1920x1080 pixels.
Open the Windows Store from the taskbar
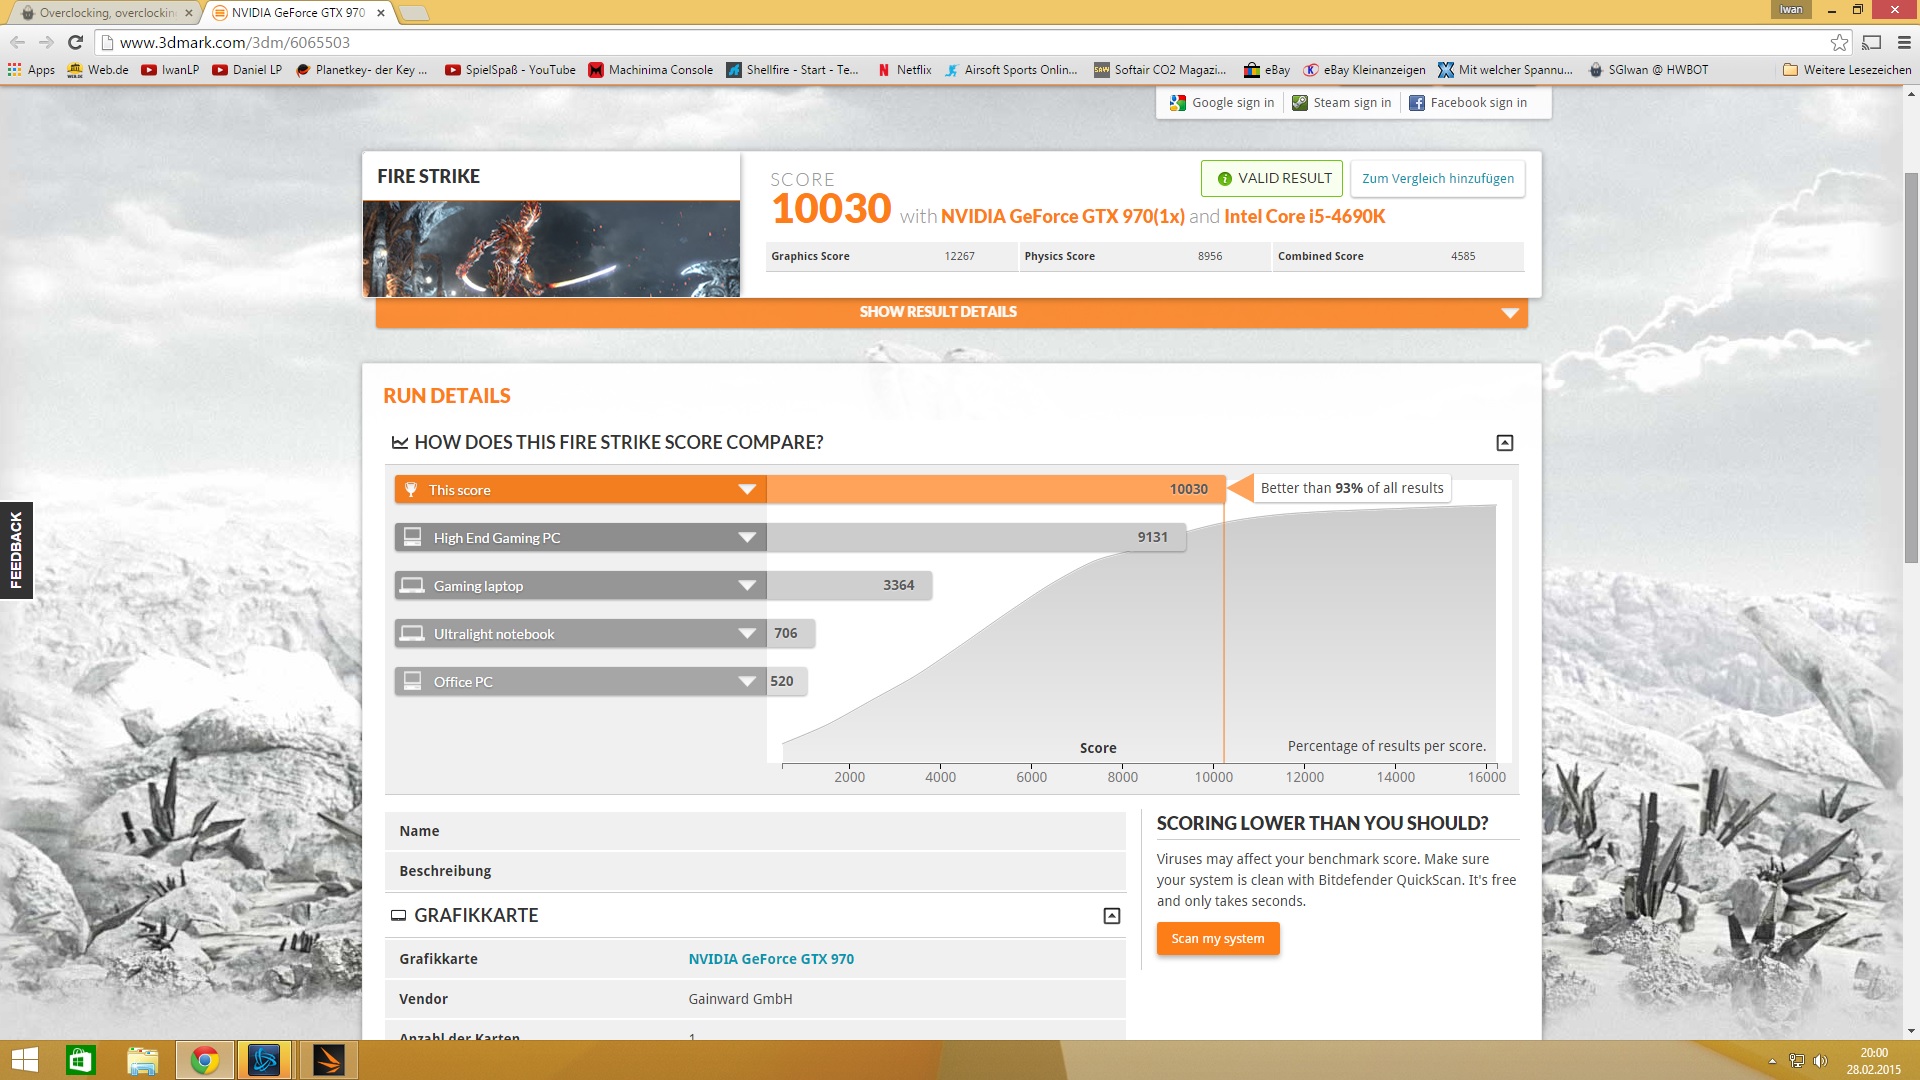pyautogui.click(x=80, y=1060)
